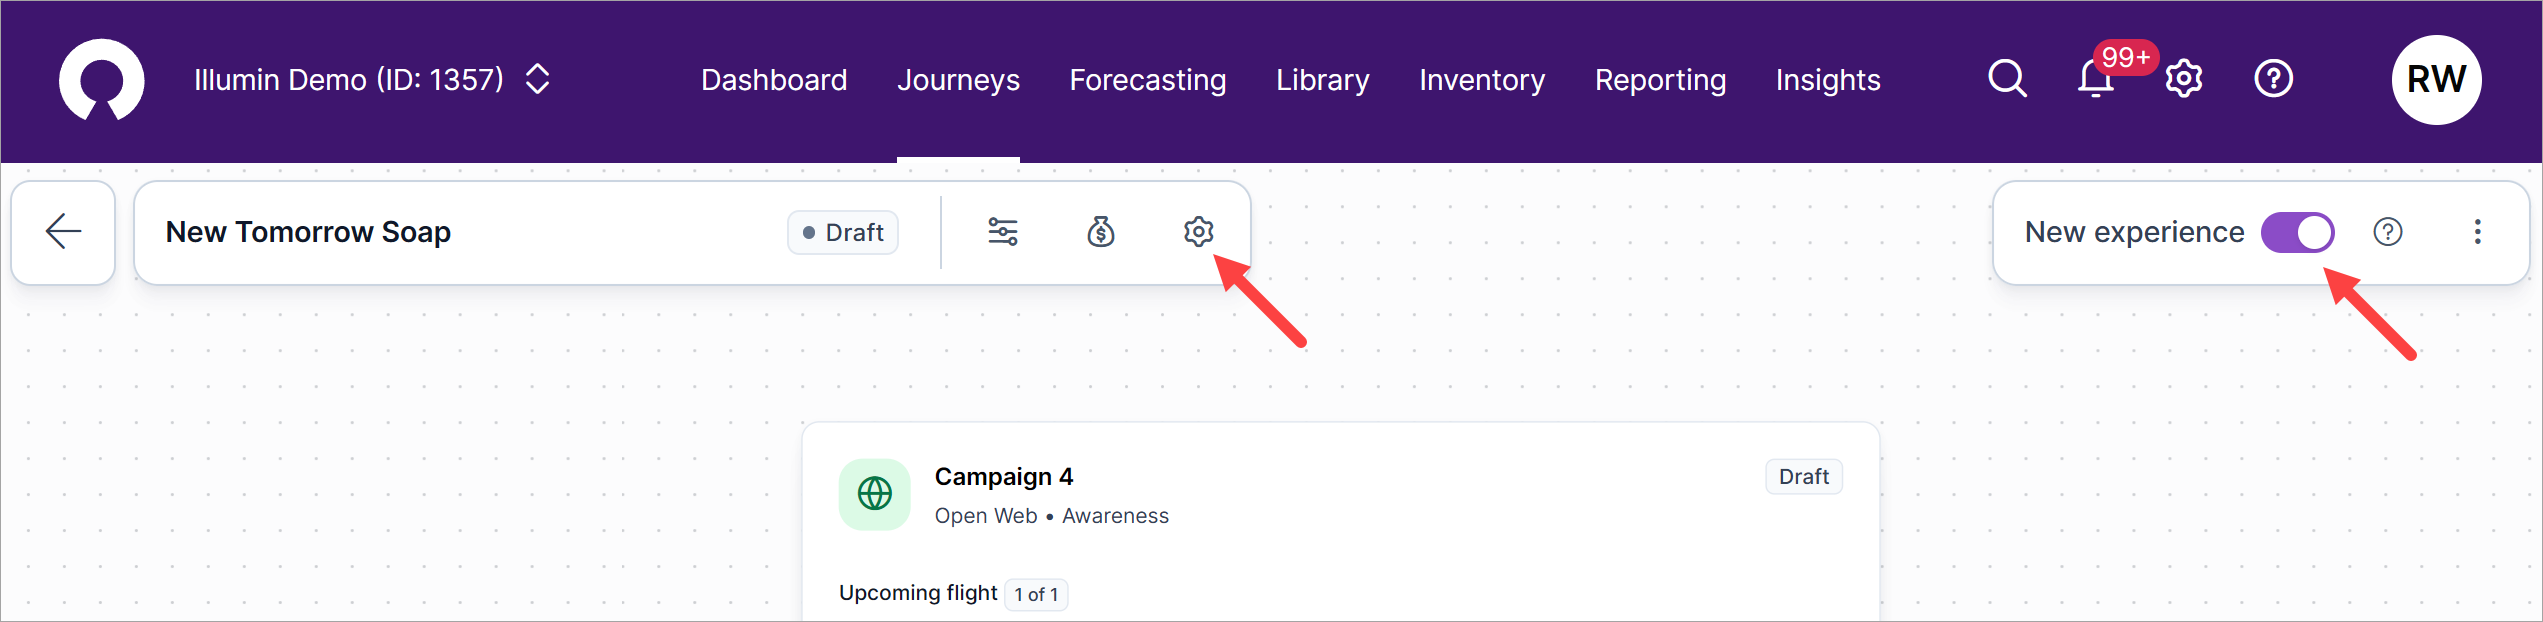Click the New experience help icon

(x=2388, y=232)
